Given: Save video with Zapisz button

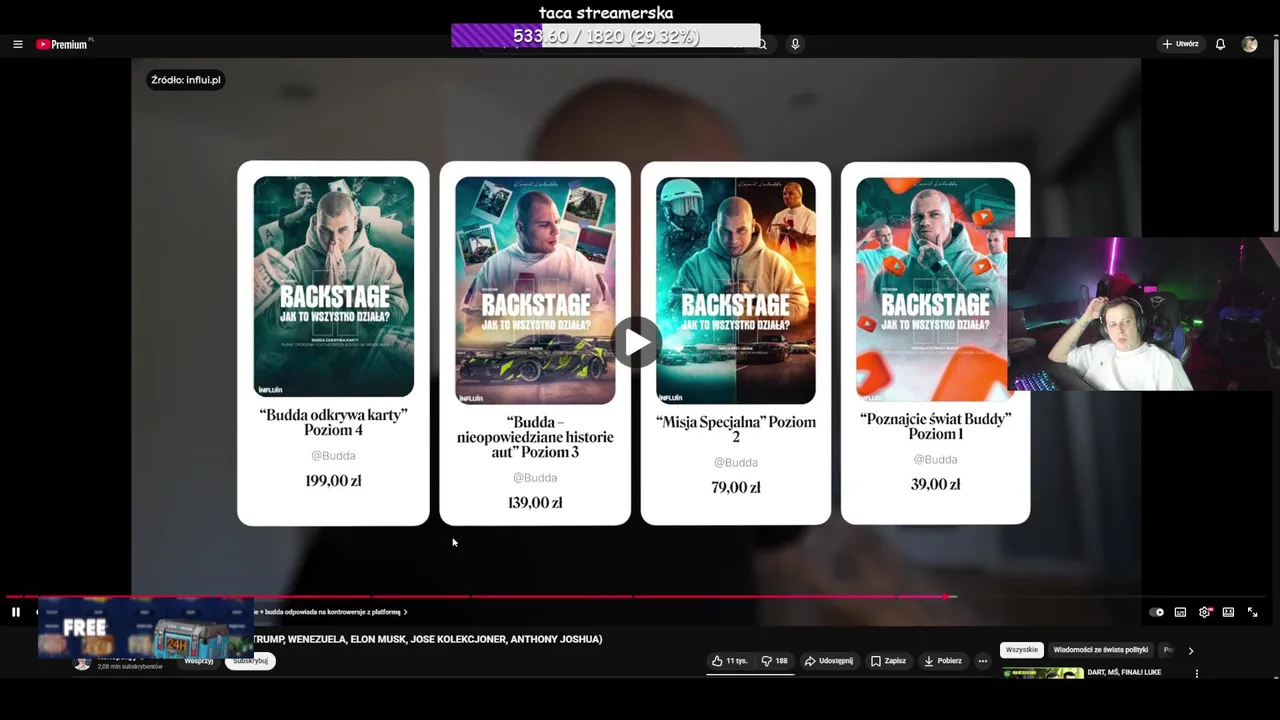Looking at the screenshot, I should pos(888,661).
